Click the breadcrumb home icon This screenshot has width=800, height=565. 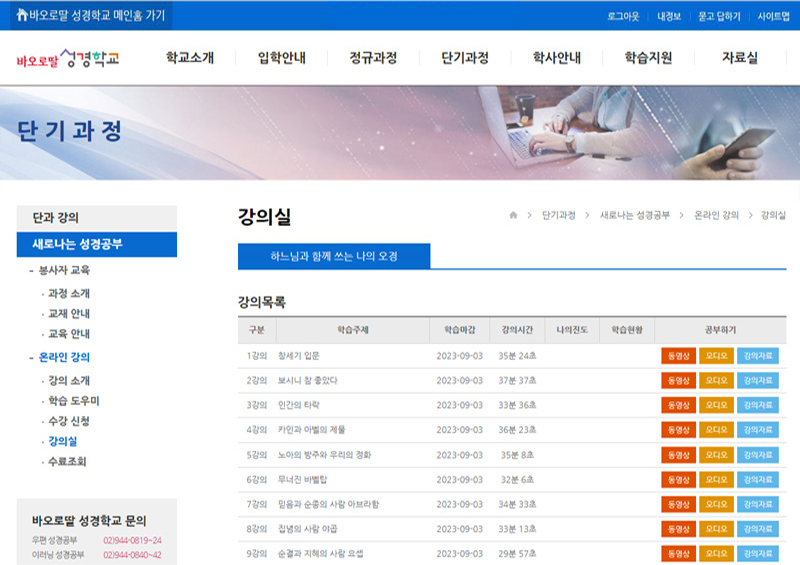tap(513, 215)
